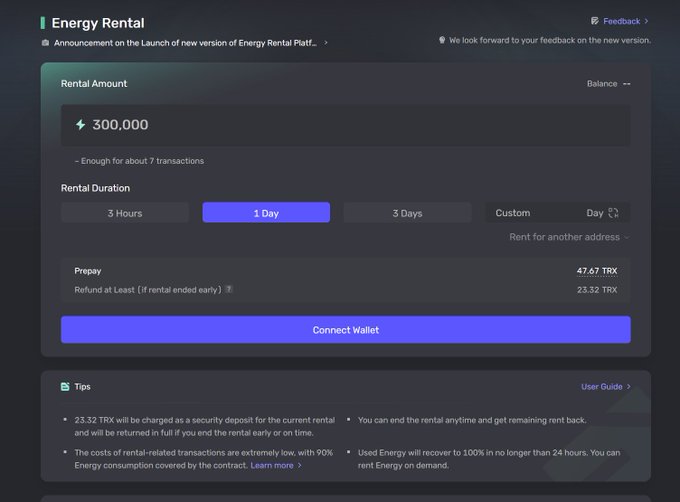
Task: Click the Rental Duration heading
Action: (x=95, y=188)
